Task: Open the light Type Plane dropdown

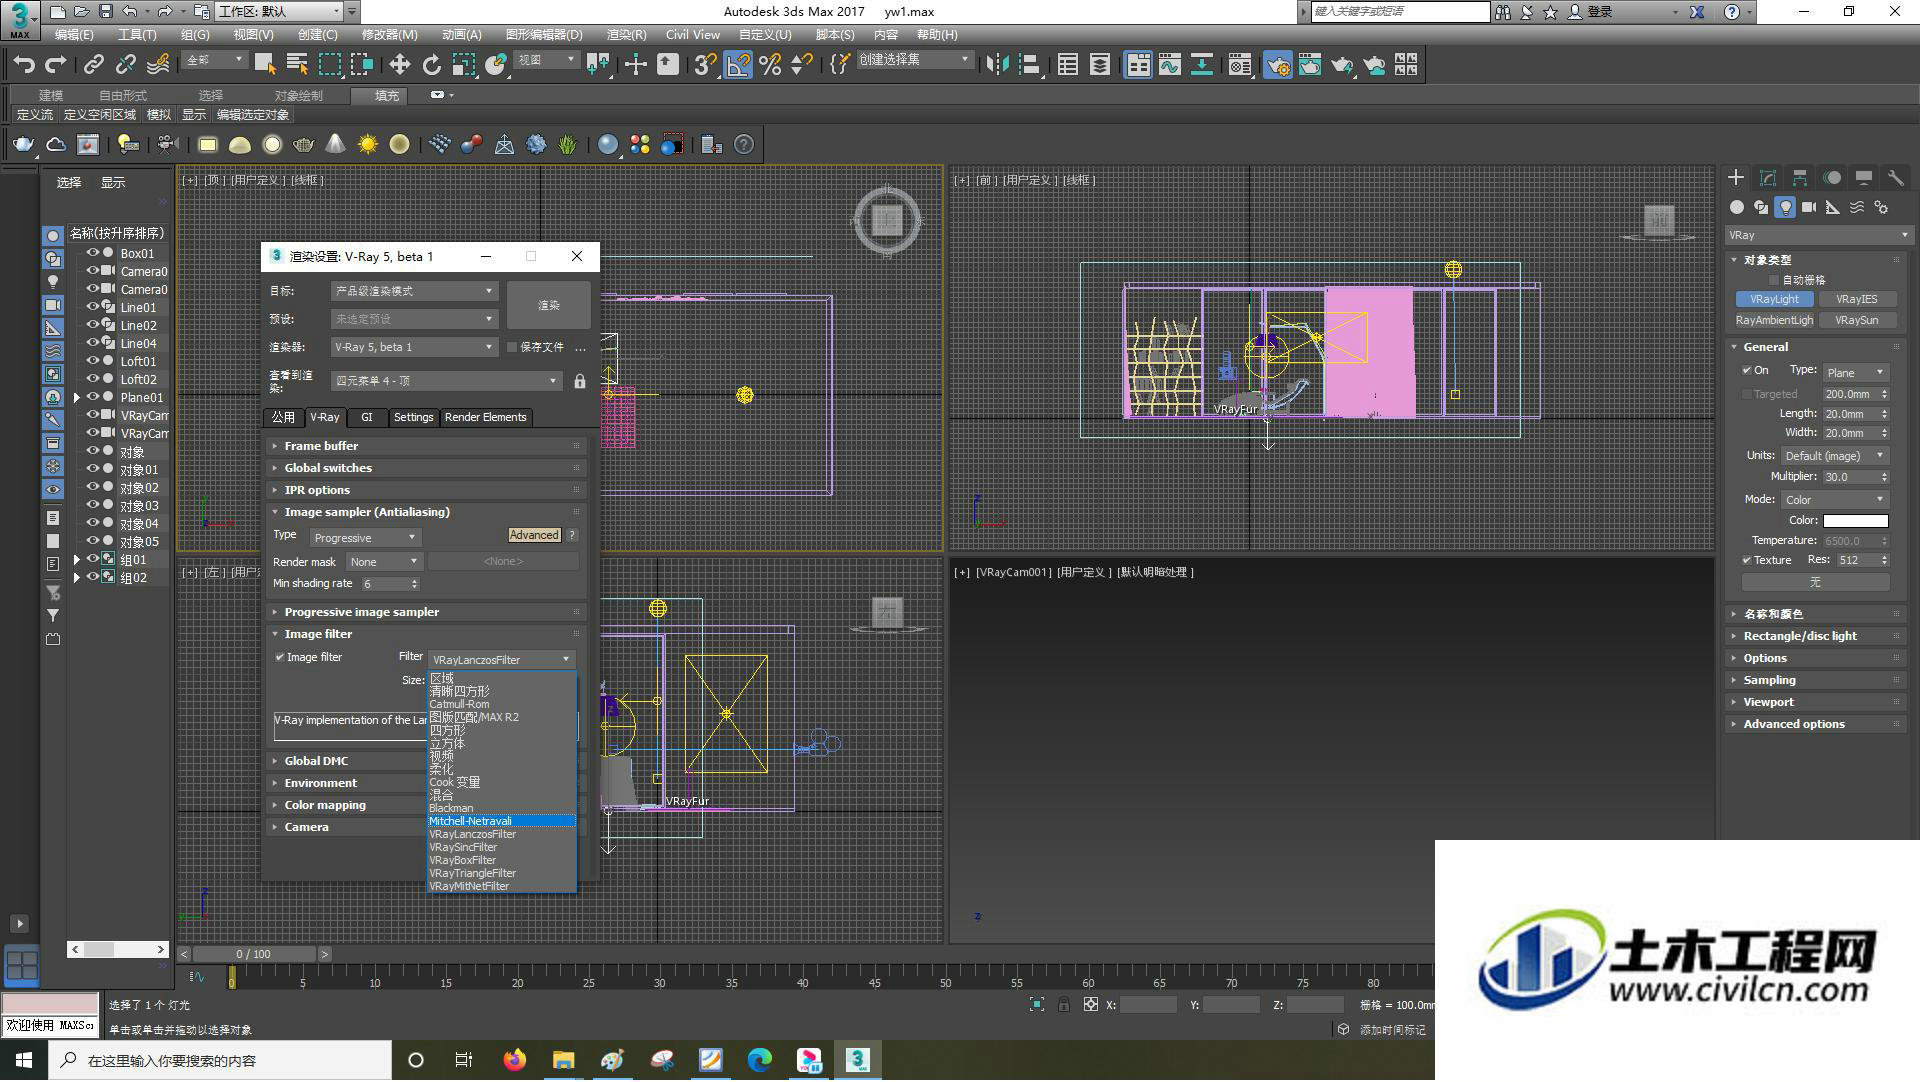Action: 1856,372
